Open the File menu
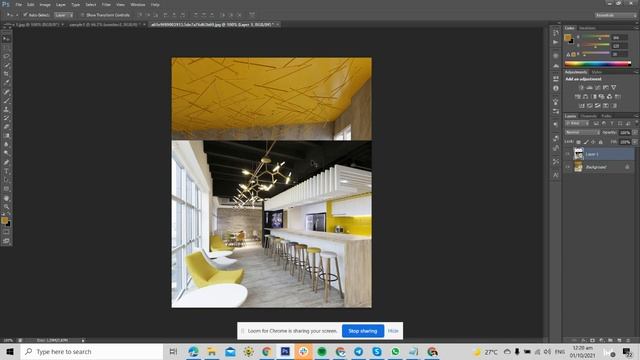Image resolution: width=640 pixels, height=360 pixels. pos(19,4)
